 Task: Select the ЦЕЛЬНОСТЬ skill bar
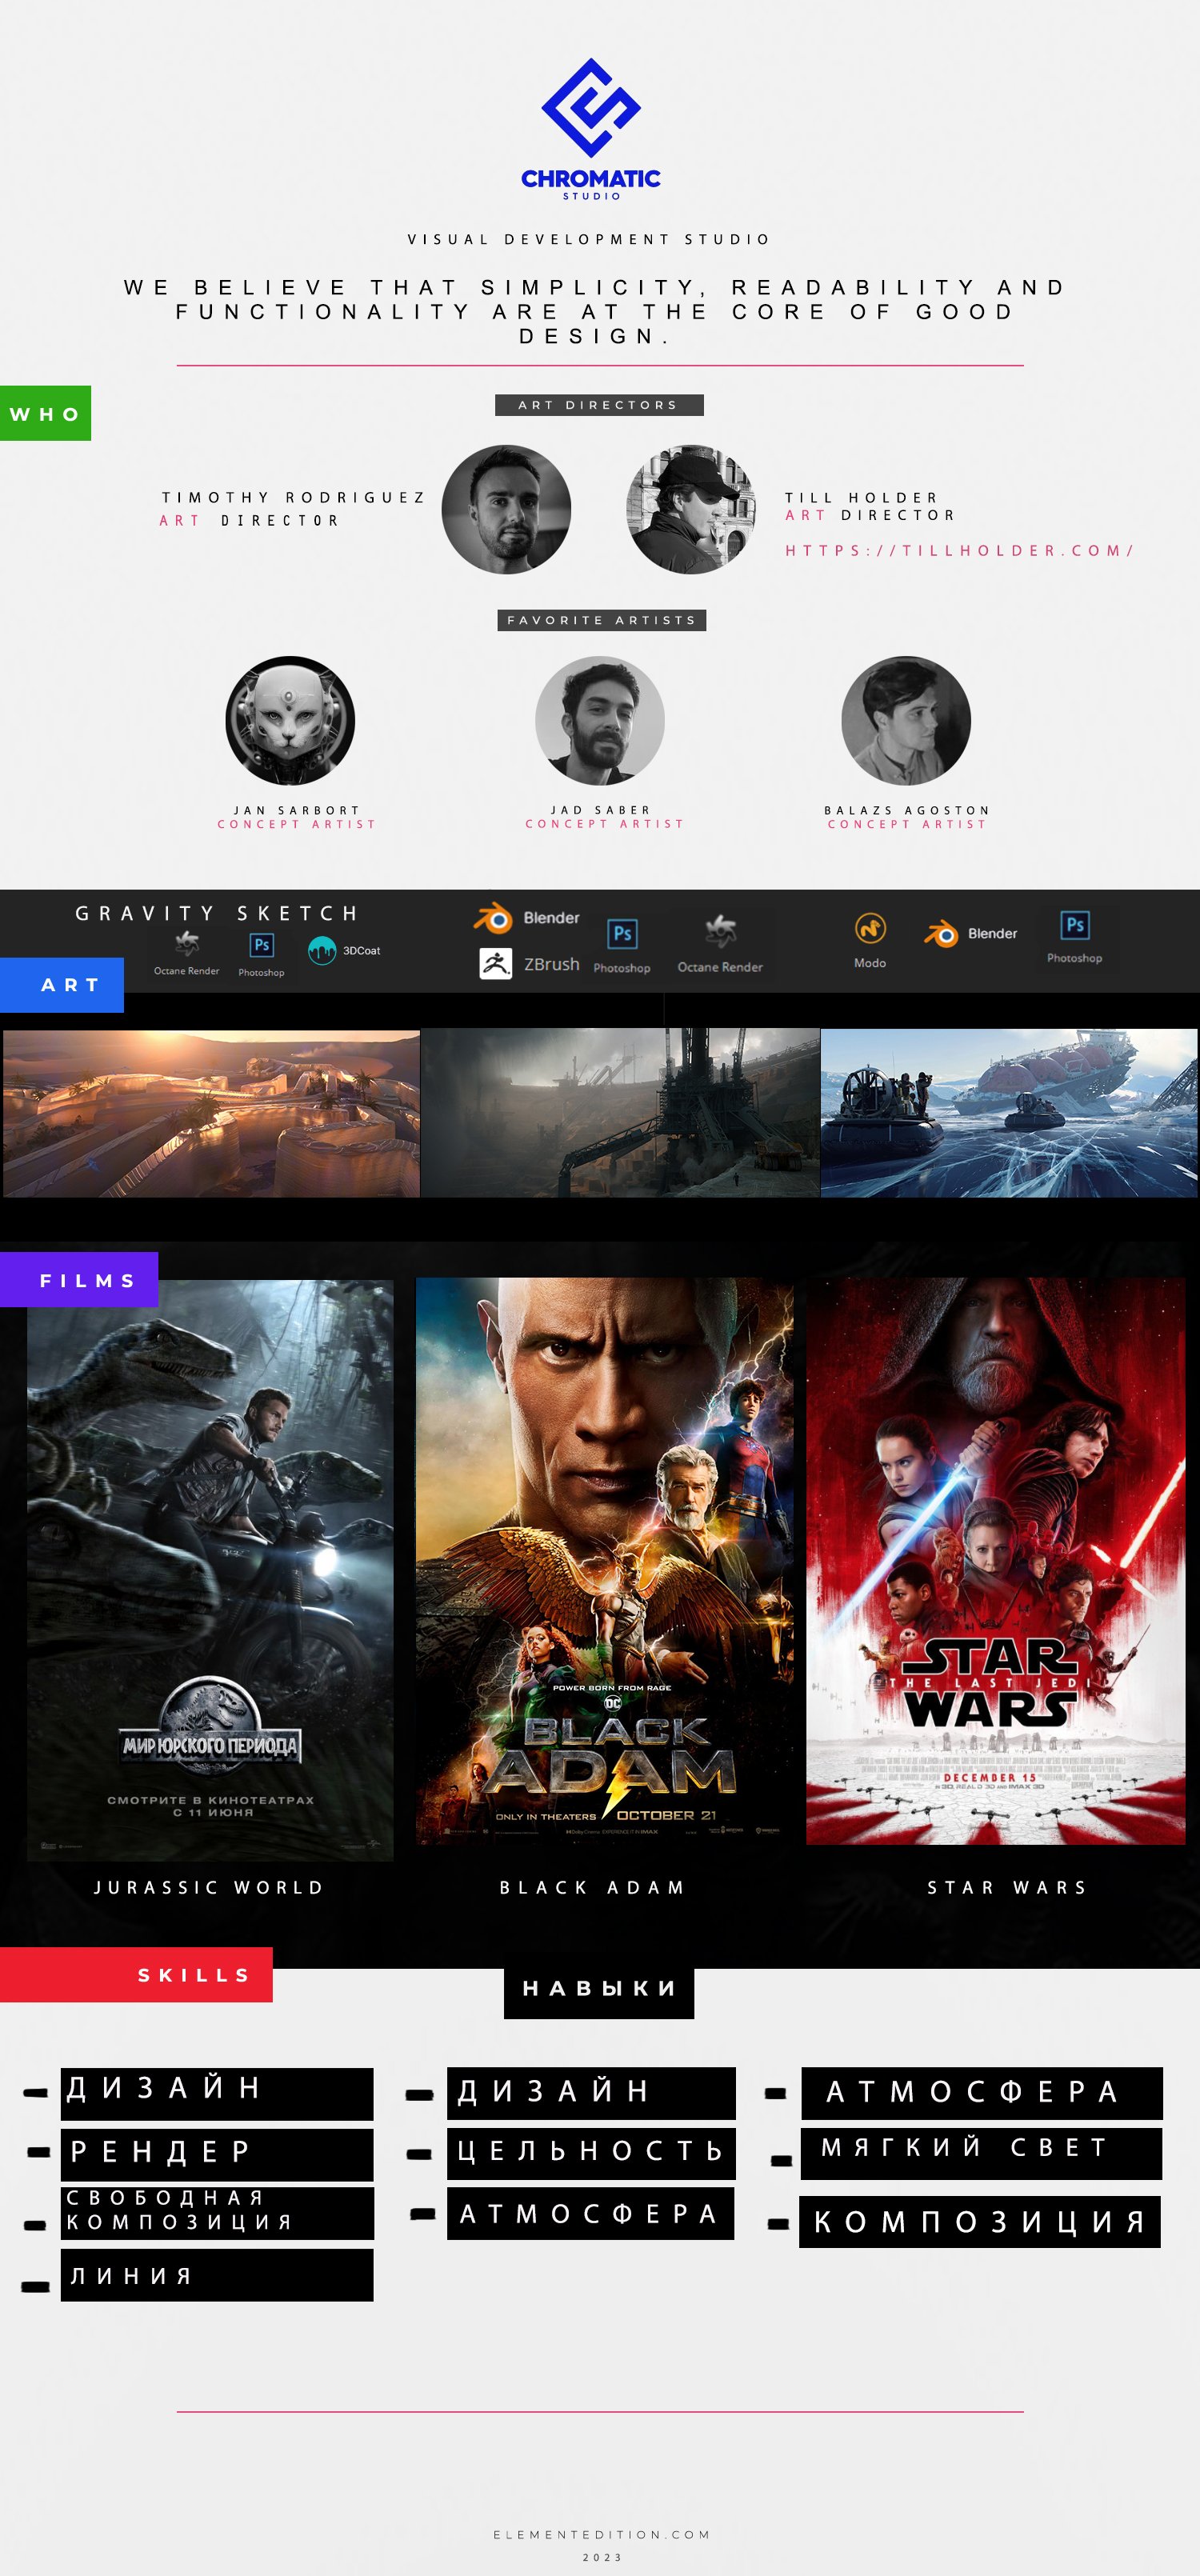(x=591, y=2153)
